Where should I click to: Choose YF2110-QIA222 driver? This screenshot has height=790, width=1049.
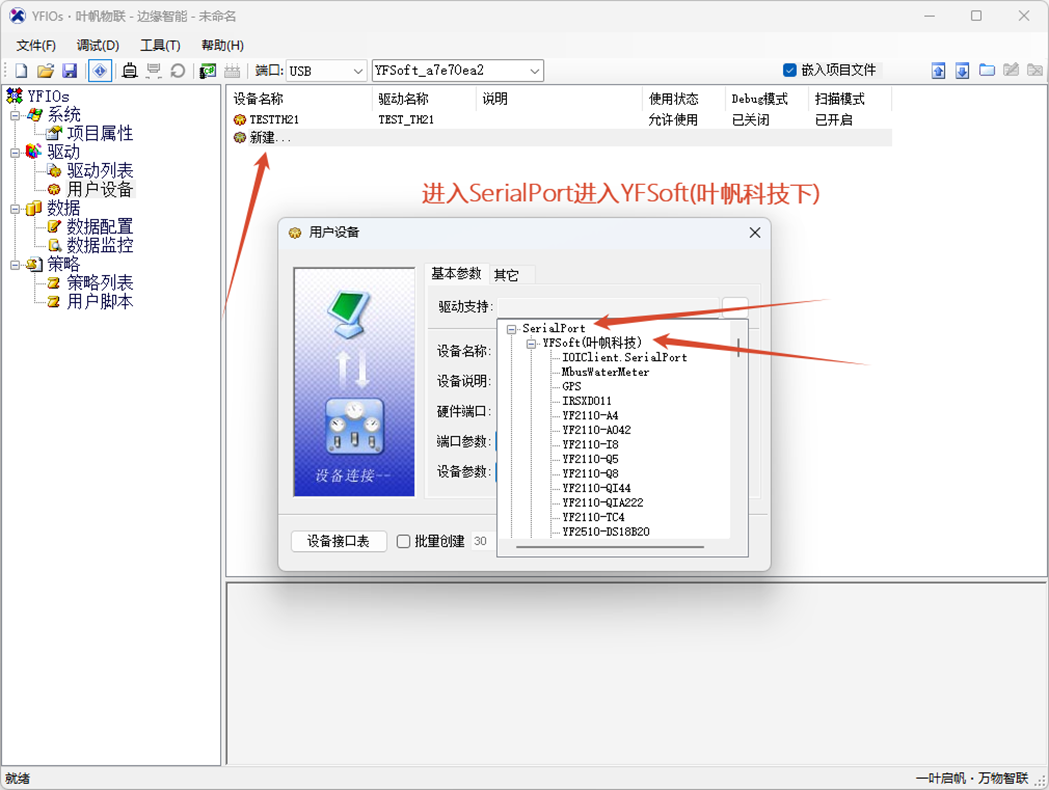tap(603, 503)
